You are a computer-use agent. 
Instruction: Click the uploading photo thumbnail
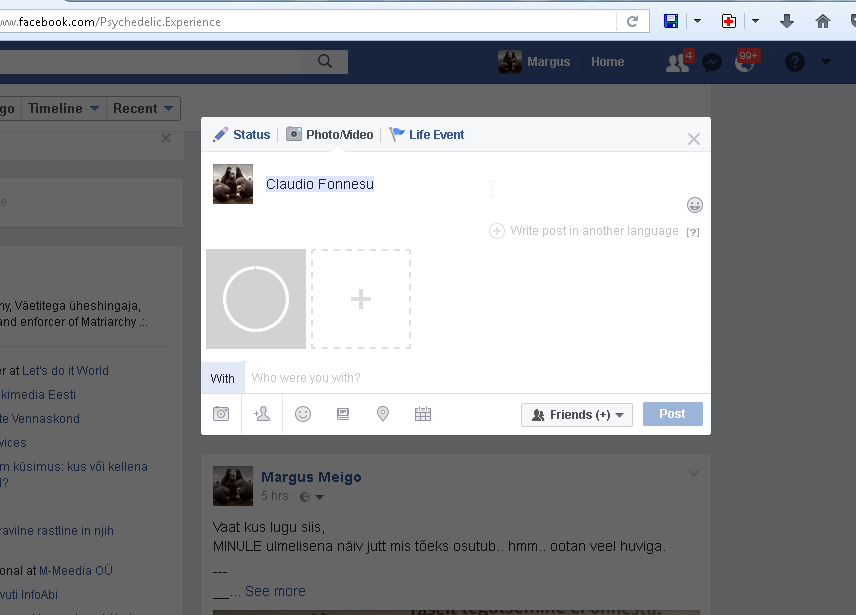pos(256,299)
